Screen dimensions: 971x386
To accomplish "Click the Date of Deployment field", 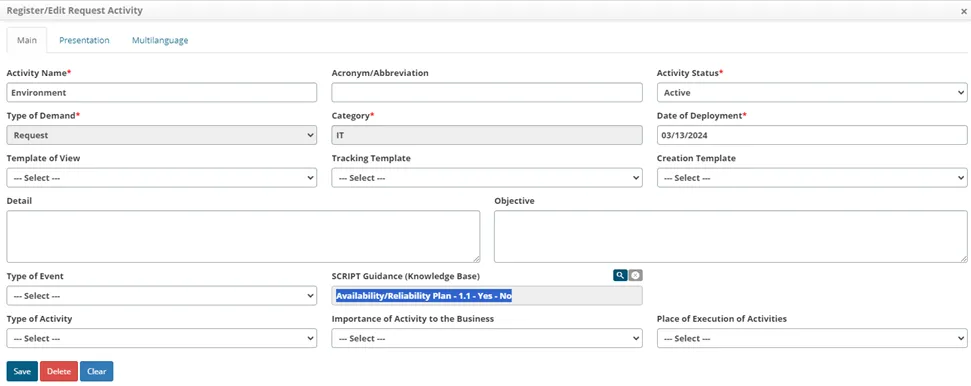I will 812,135.
